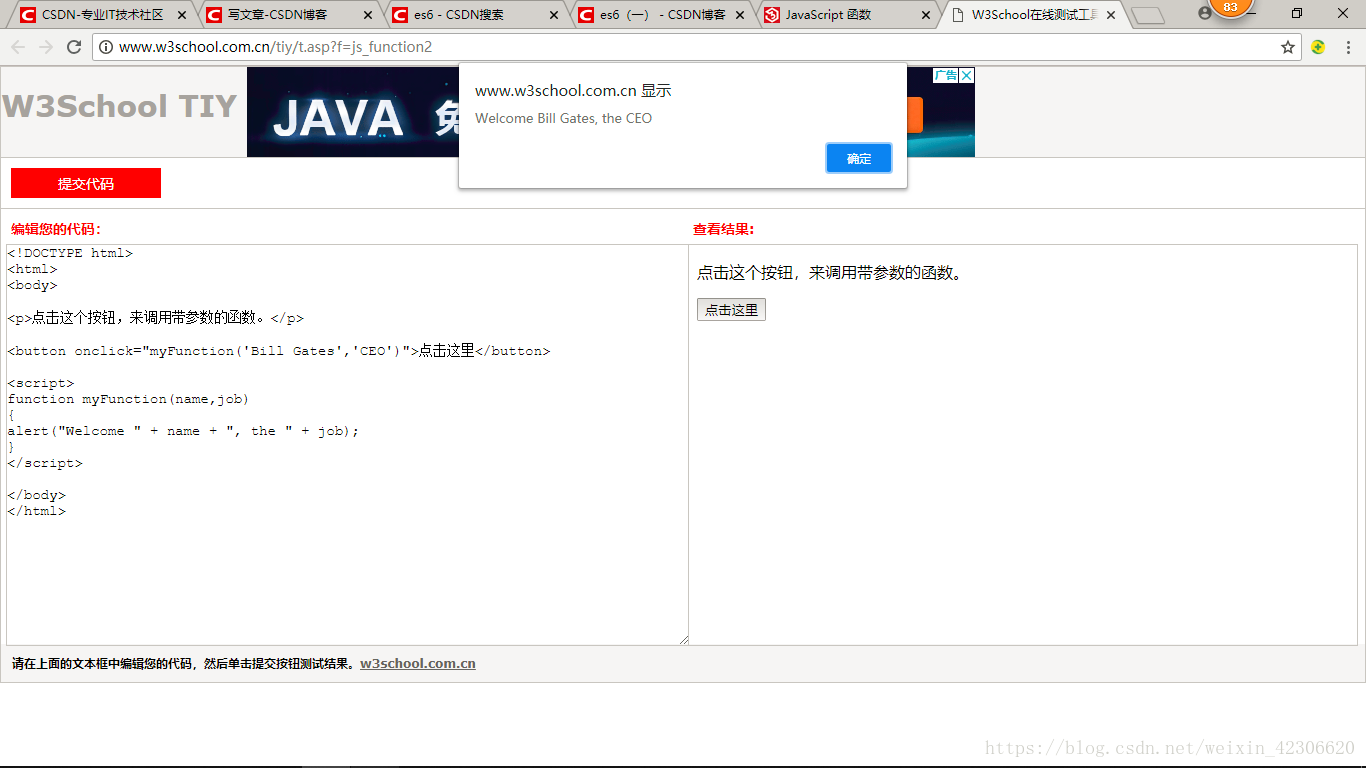Click the opening <script> tag line

click(x=41, y=383)
